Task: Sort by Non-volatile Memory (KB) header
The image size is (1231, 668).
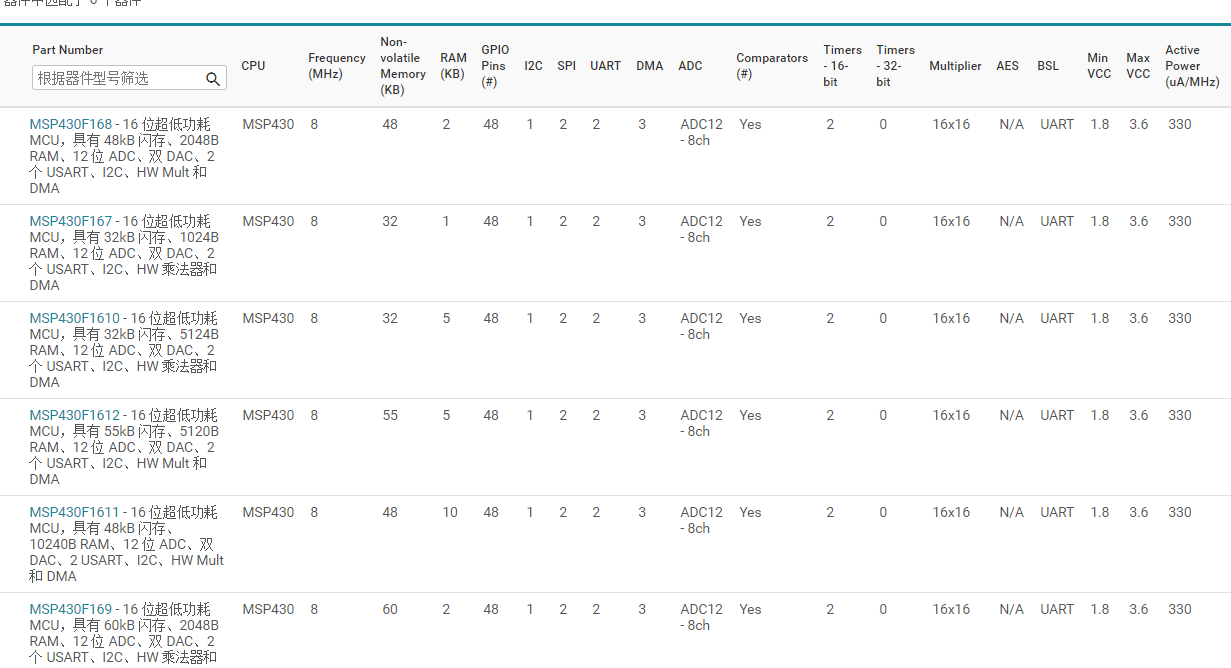Action: pos(402,66)
